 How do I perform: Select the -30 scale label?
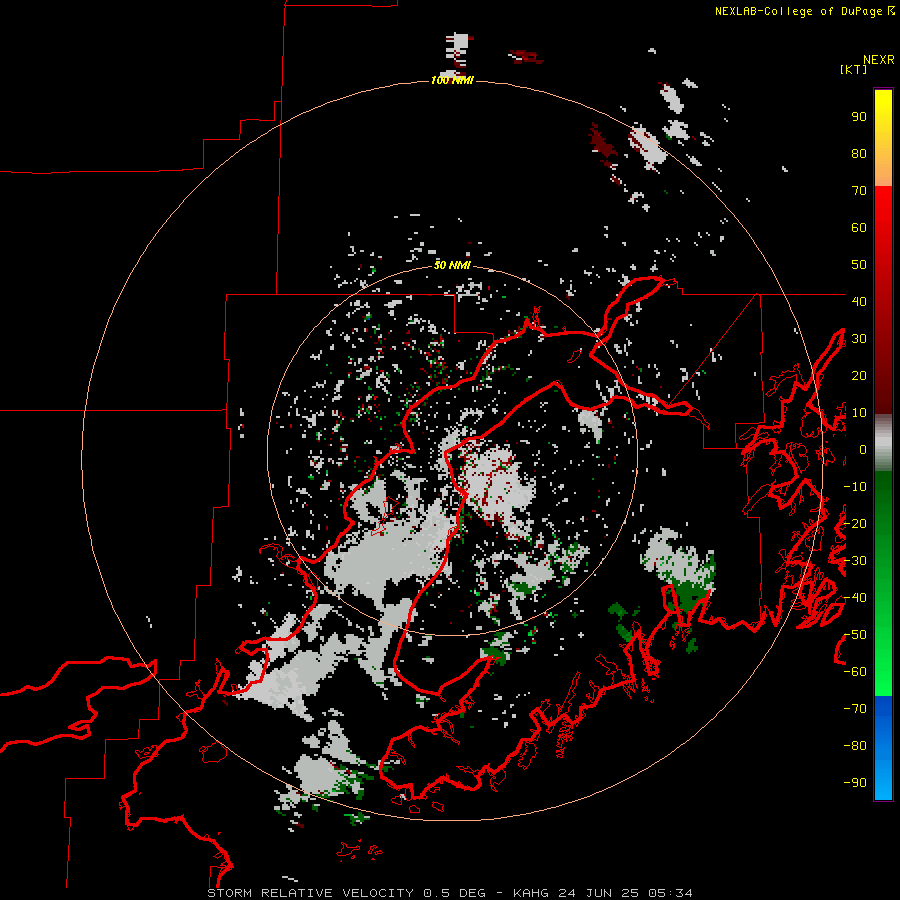pyautogui.click(x=855, y=561)
